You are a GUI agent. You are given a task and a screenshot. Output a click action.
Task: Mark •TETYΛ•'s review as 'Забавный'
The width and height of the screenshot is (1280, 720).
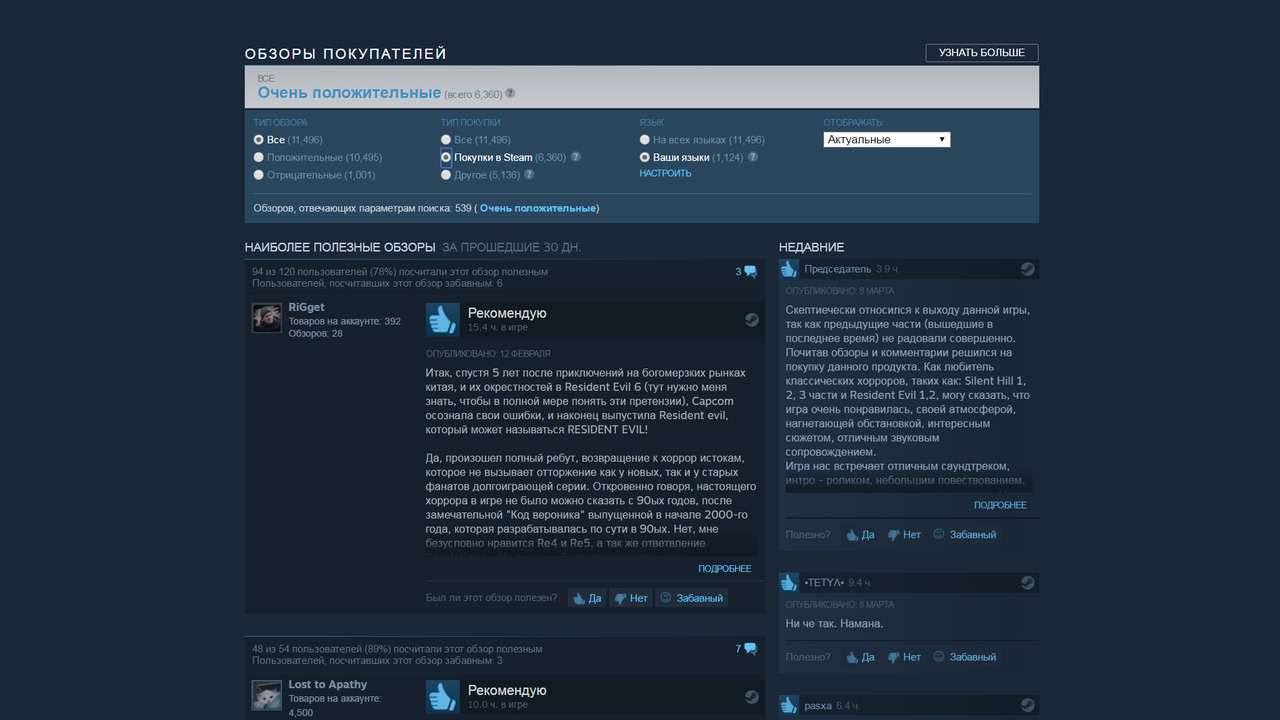pyautogui.click(x=964, y=657)
